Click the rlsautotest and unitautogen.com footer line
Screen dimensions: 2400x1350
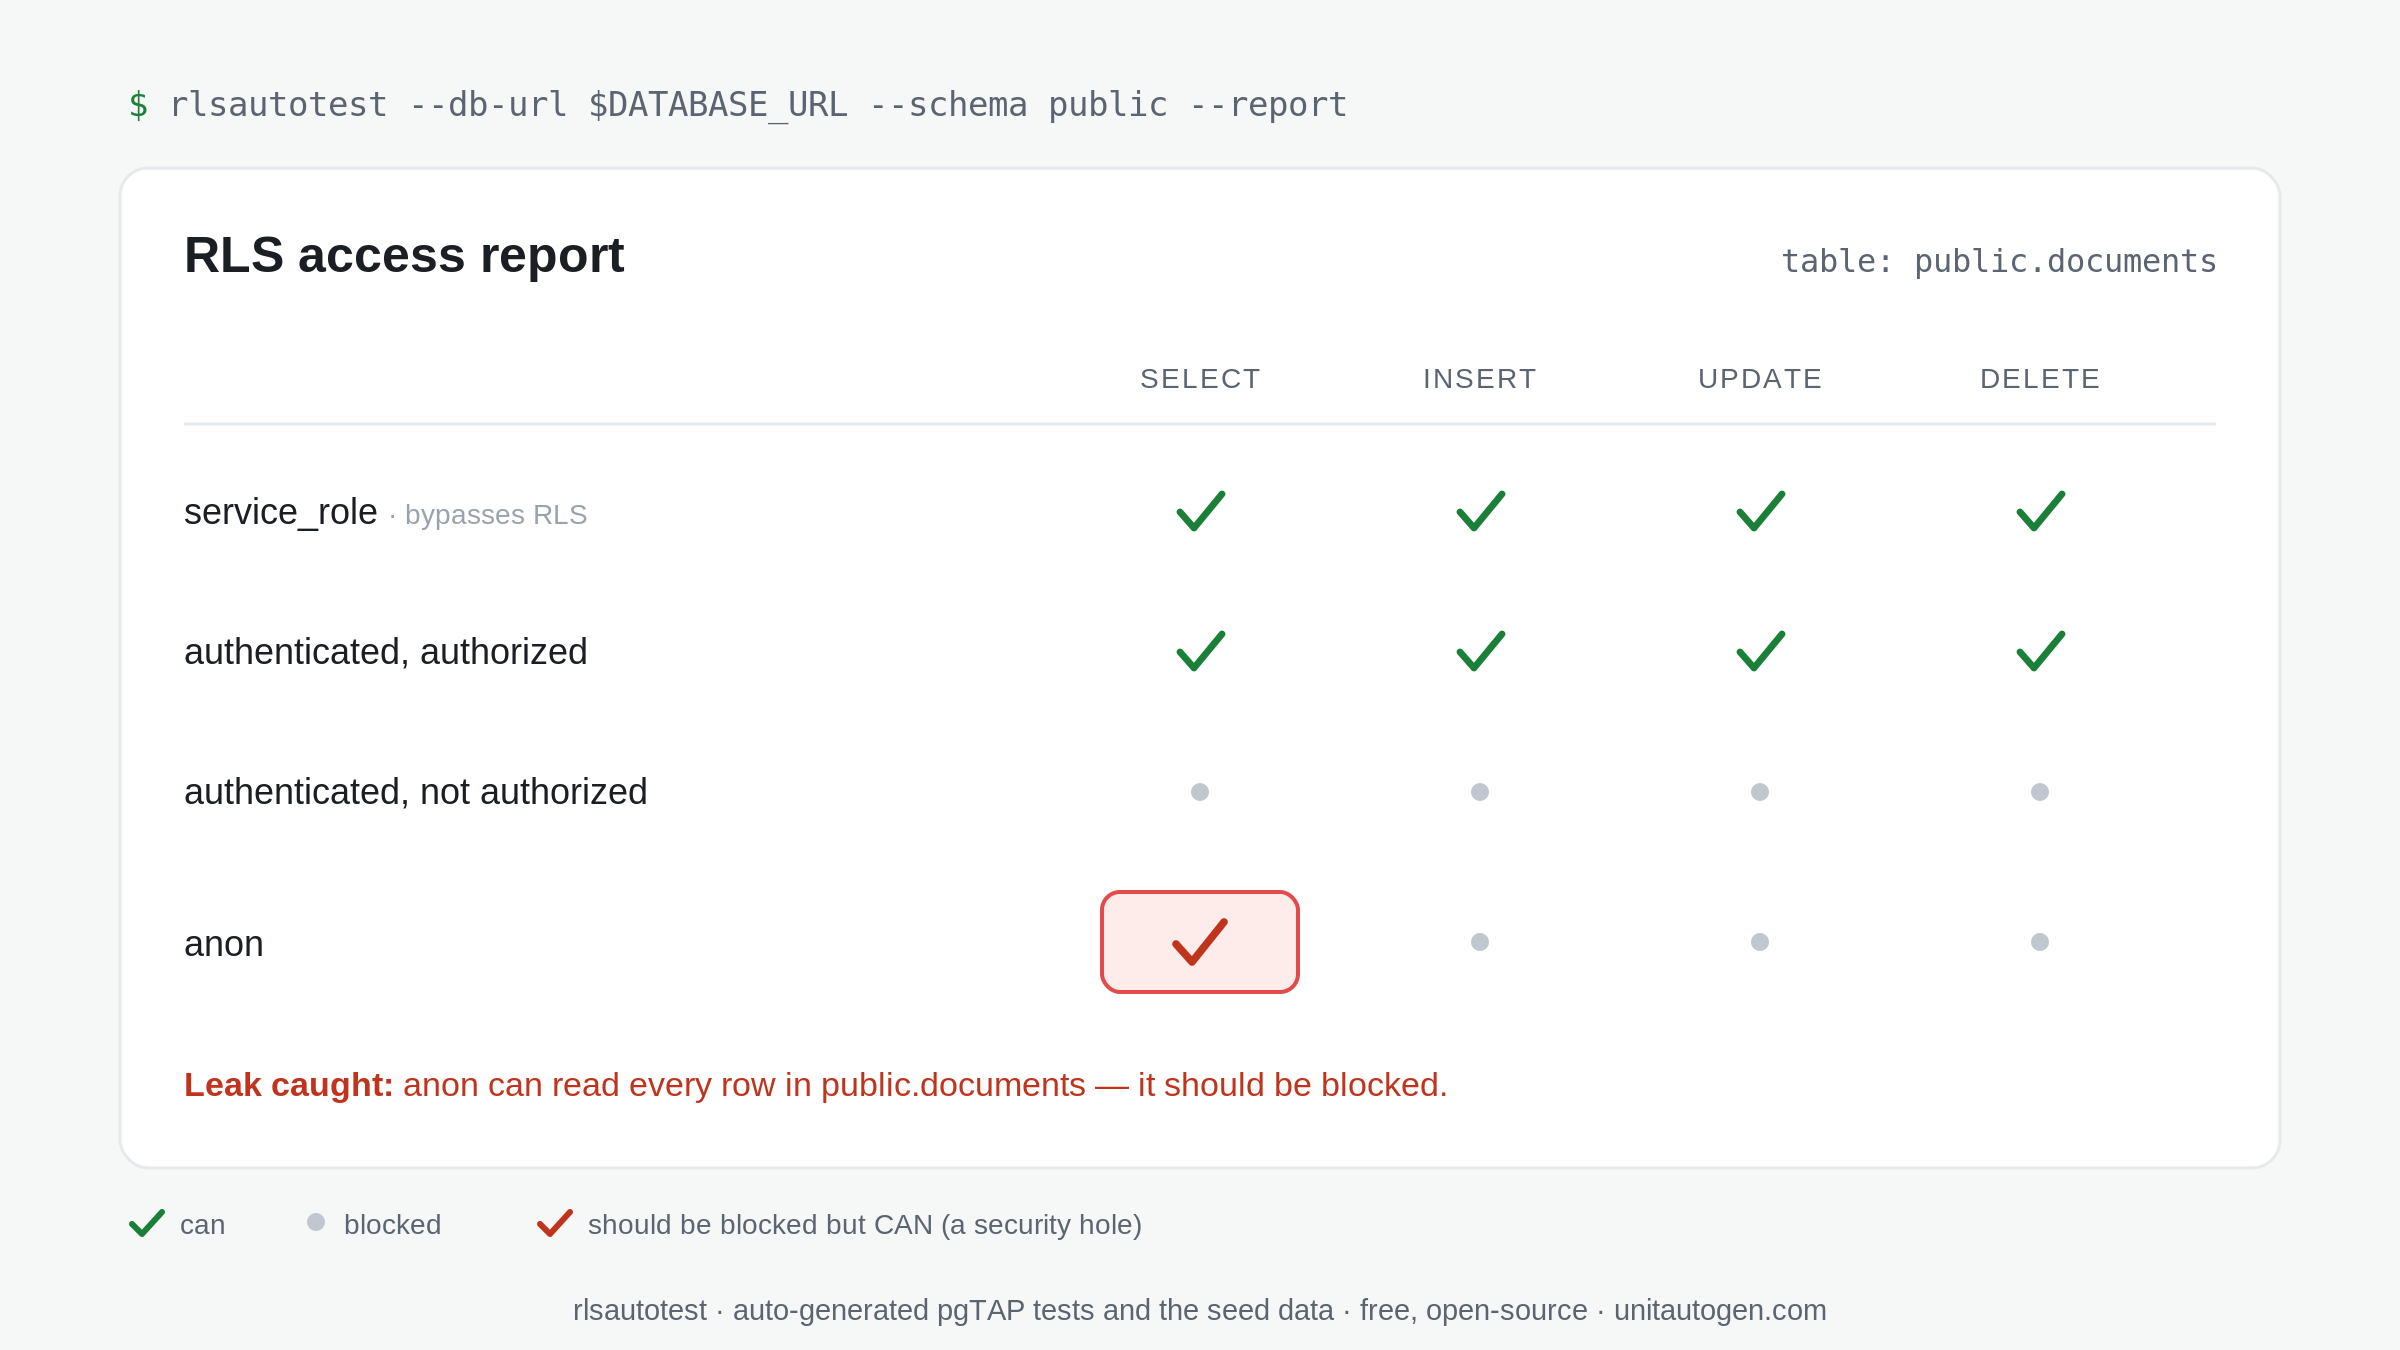[x=1200, y=1310]
